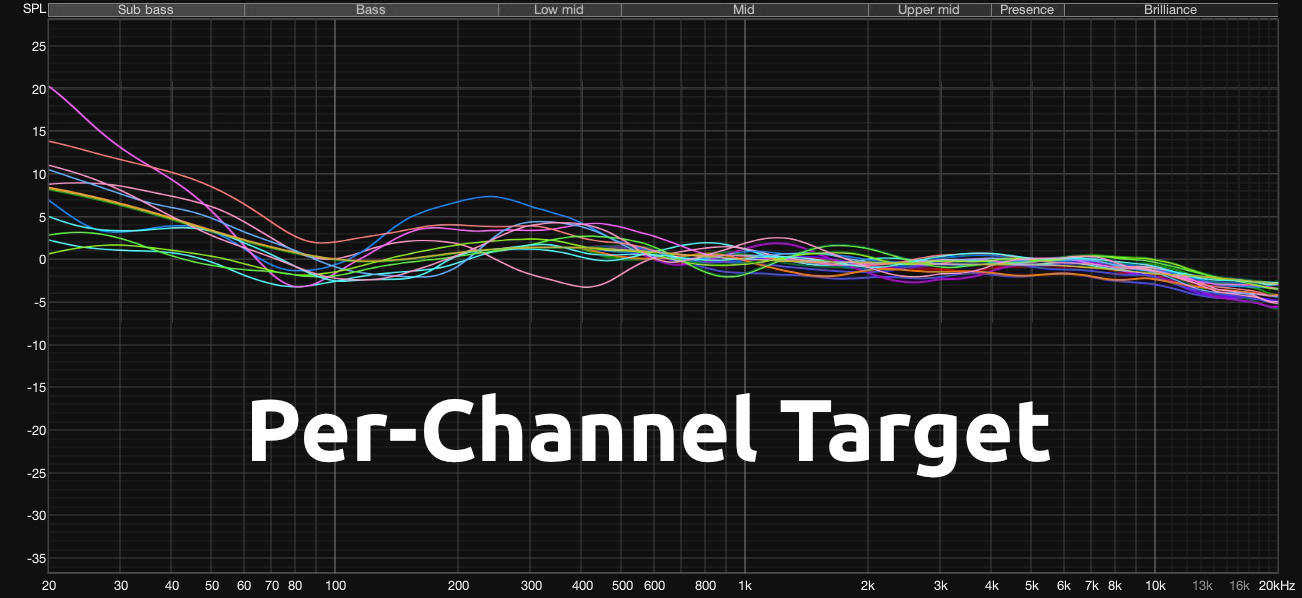Select the Presence band header
1302x598 pixels.
pos(1027,10)
